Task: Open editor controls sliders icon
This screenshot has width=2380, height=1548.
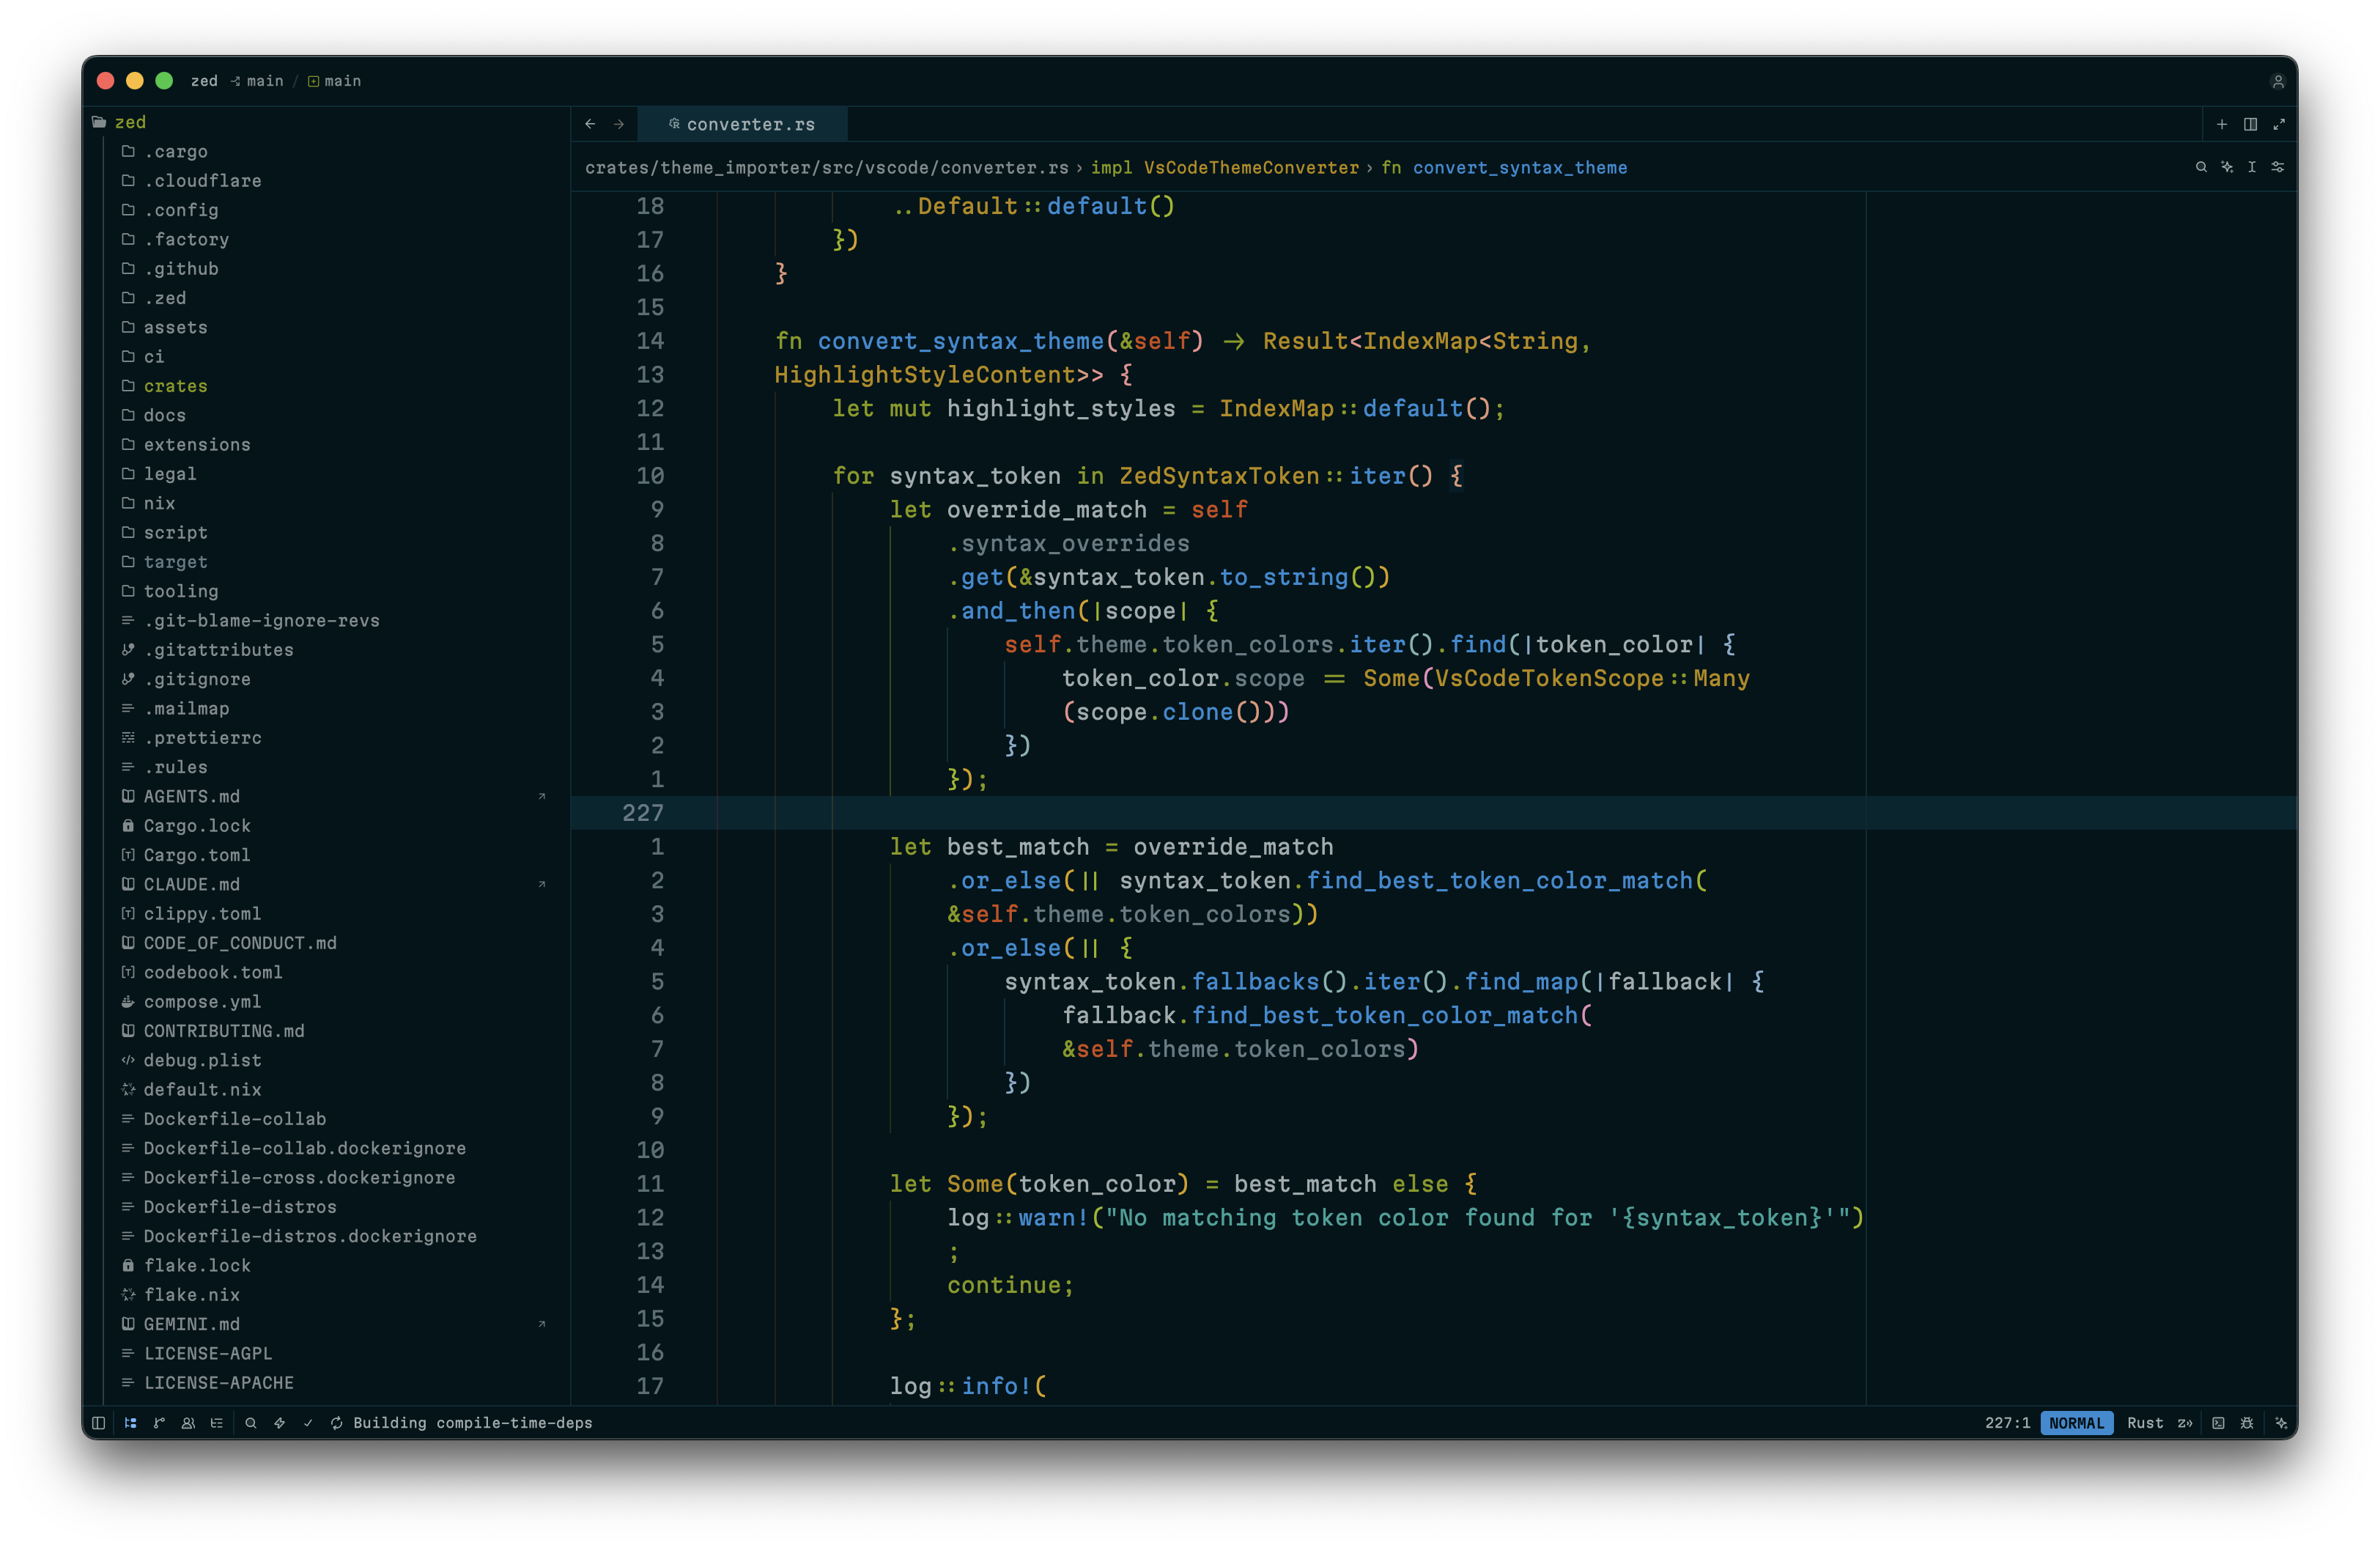Action: click(2278, 167)
